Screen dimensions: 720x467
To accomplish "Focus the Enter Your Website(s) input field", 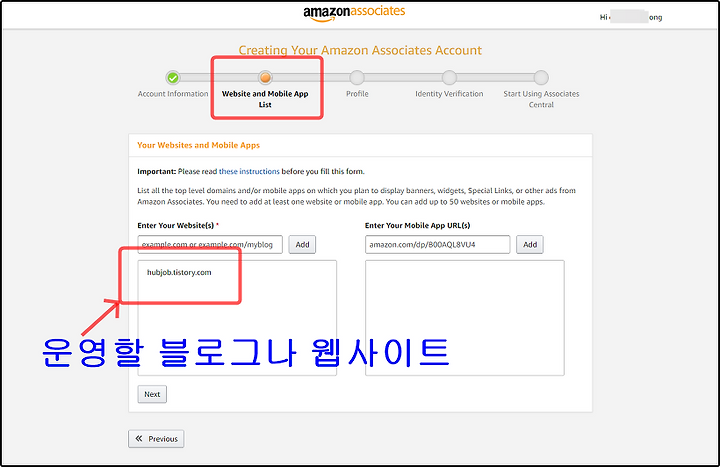I will pyautogui.click(x=210, y=244).
